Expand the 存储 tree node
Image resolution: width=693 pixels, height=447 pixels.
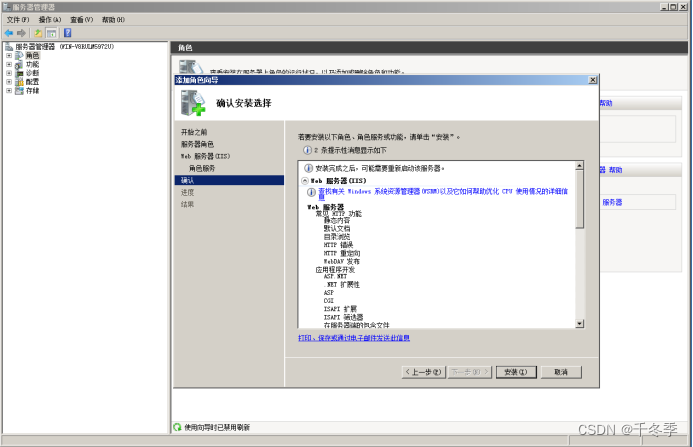(x=9, y=91)
